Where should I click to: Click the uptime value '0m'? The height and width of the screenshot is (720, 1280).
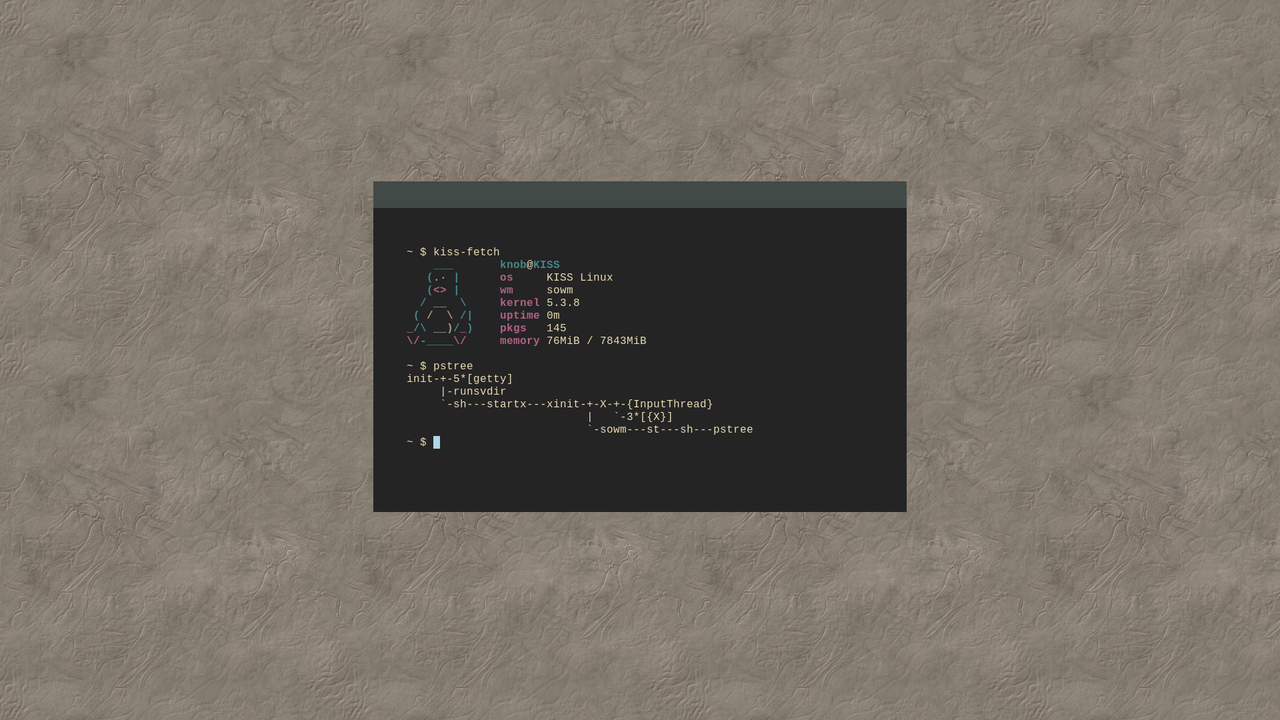[x=553, y=316]
